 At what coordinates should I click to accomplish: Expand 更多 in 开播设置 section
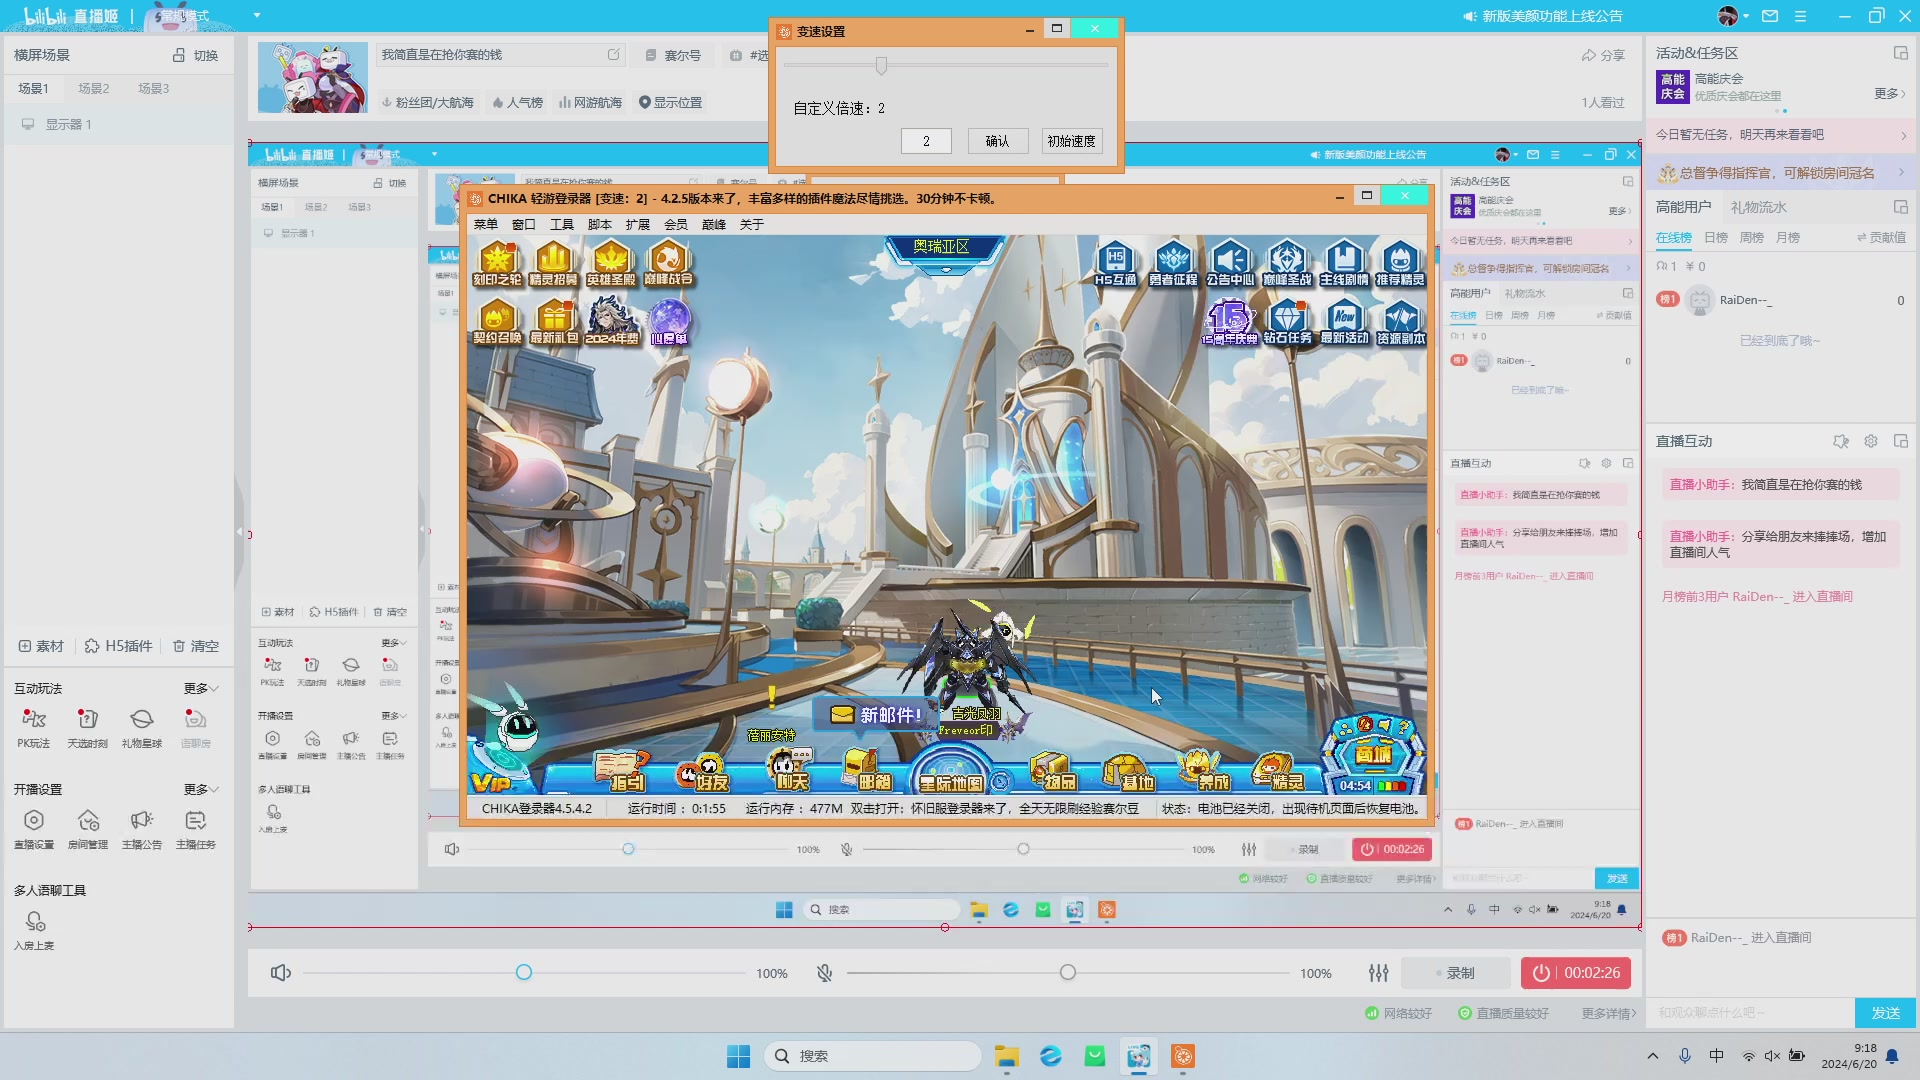pos(201,789)
